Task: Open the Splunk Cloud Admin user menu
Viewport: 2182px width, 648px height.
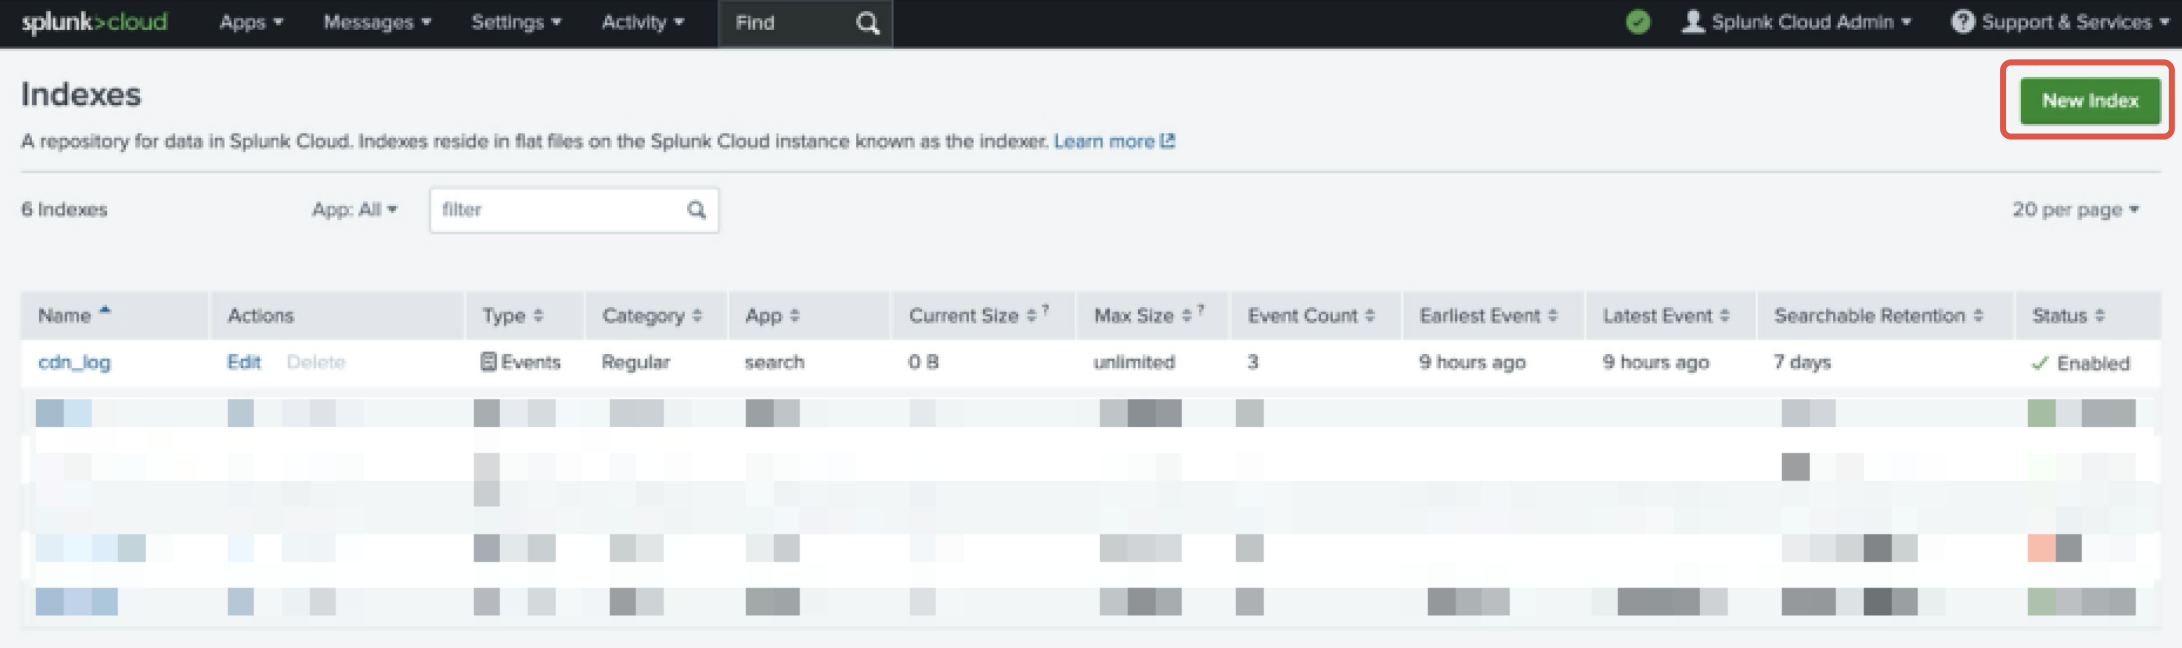Action: (x=1799, y=22)
